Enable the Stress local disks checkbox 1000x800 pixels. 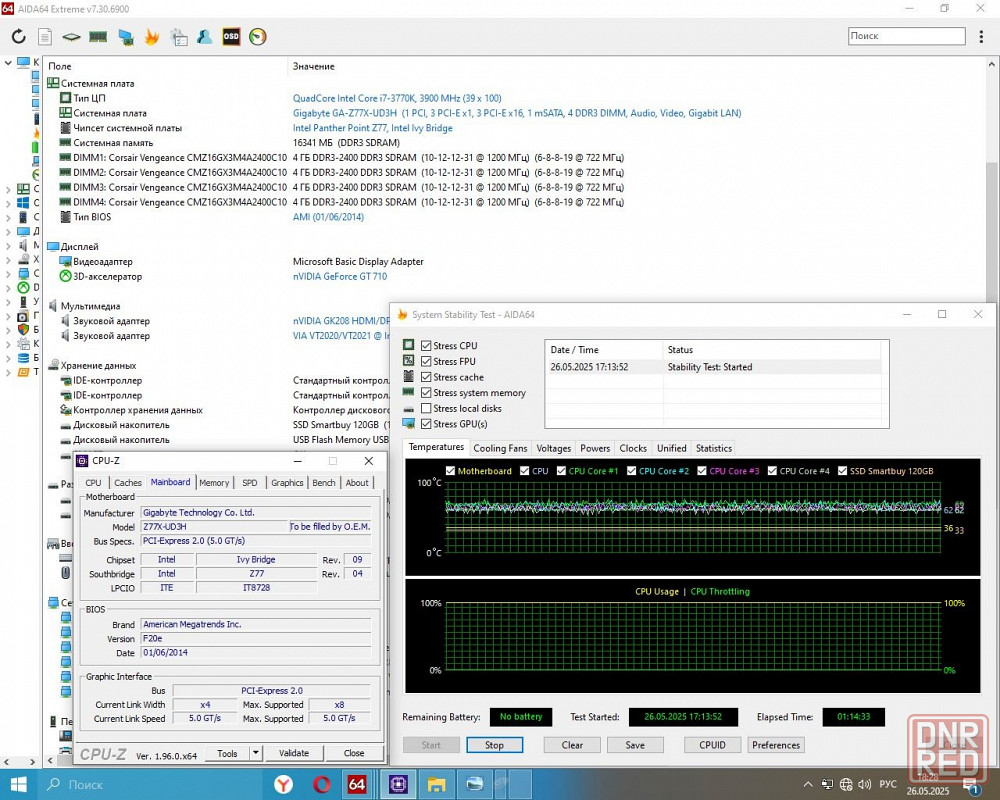[x=427, y=408]
